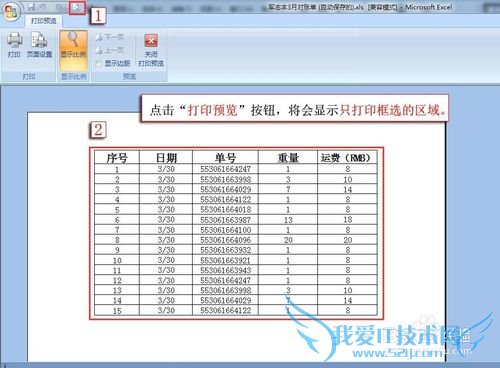
Task: Click the 序号 header cell
Action: (117, 157)
